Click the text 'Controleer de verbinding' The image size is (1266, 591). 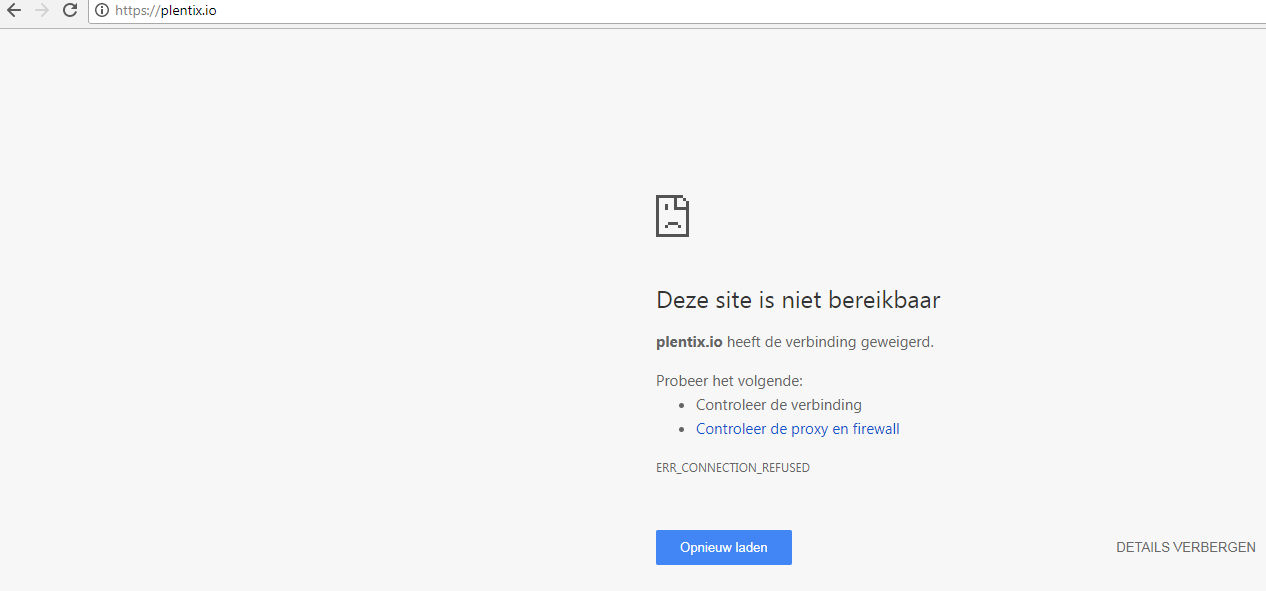(x=779, y=405)
